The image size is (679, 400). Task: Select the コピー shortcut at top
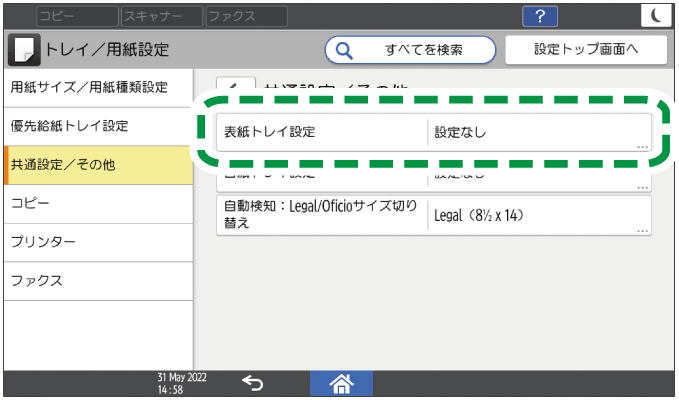click(78, 16)
